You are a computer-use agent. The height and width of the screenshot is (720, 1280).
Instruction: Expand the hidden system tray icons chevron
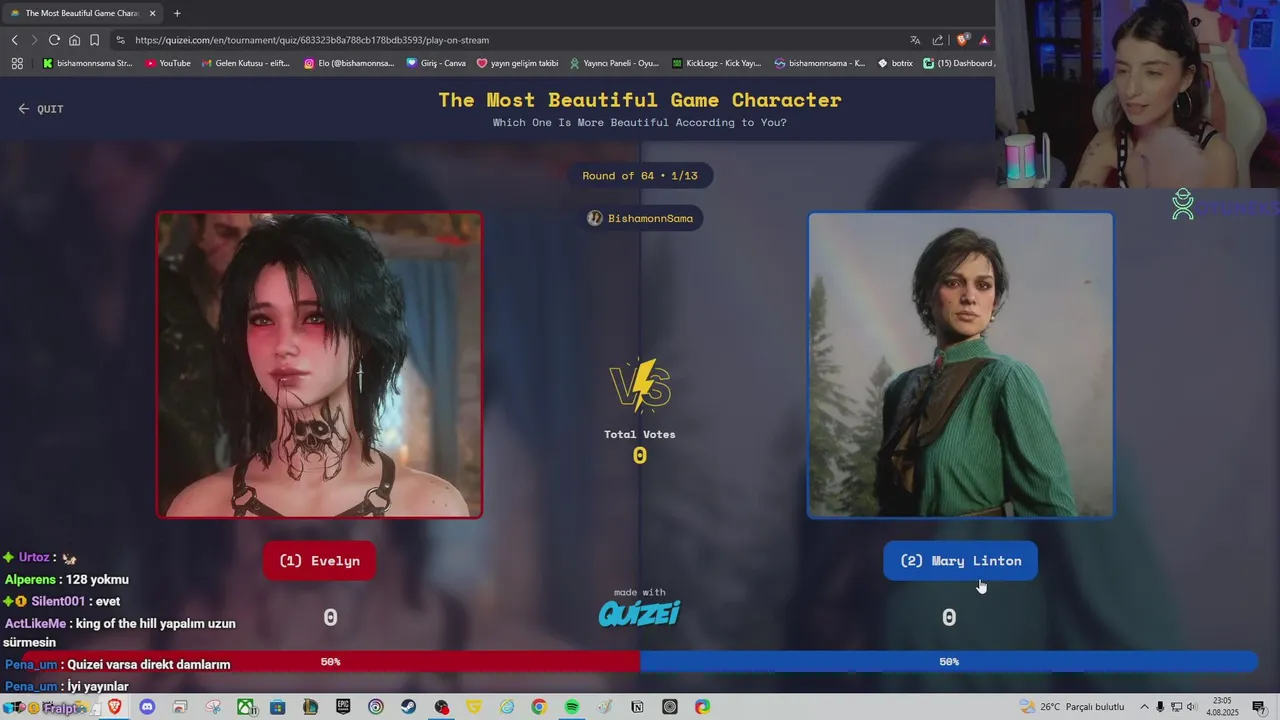[1145, 707]
